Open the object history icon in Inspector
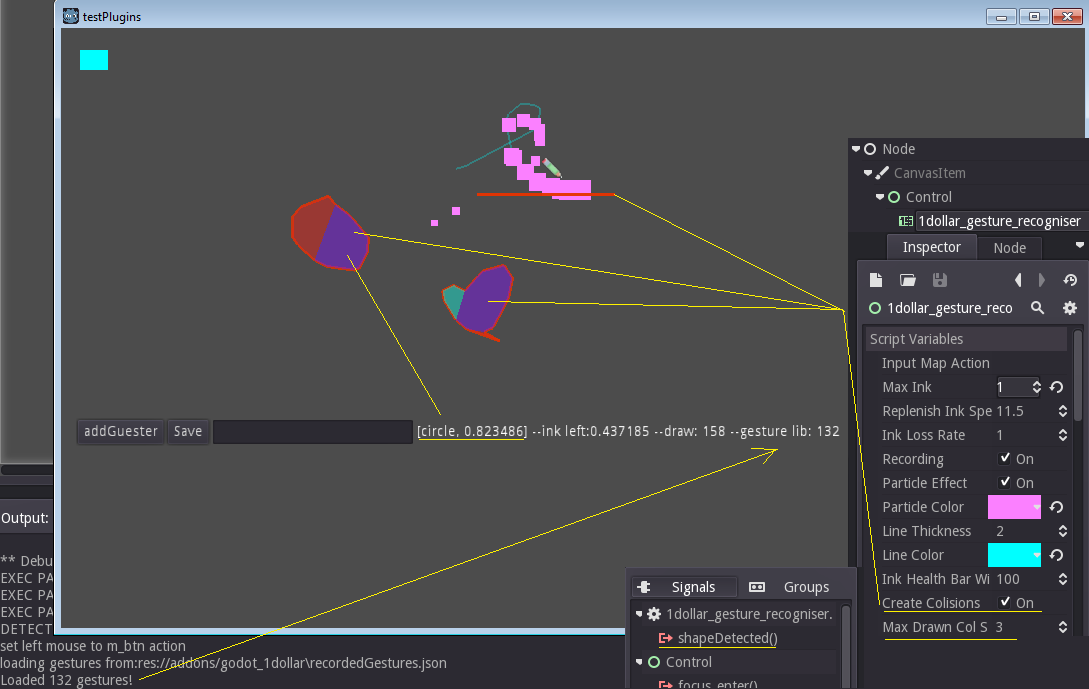Viewport: 1089px width, 689px height. [x=1070, y=280]
